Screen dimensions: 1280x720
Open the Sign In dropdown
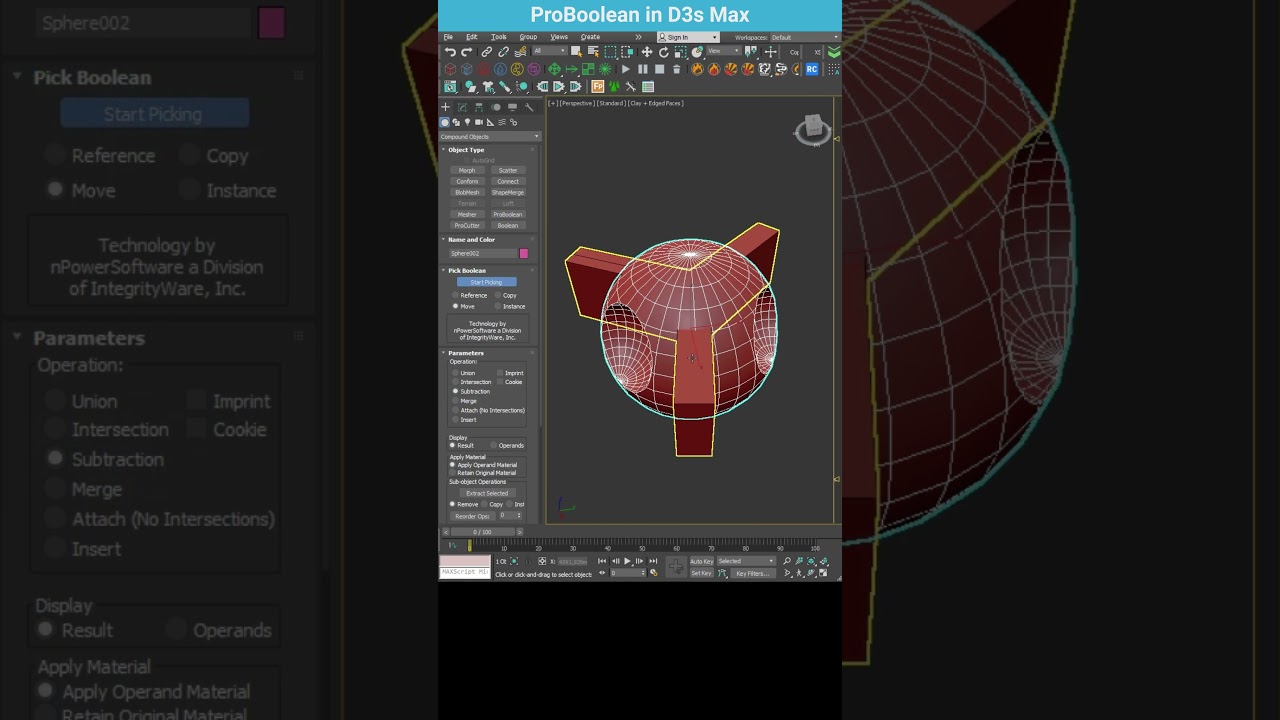click(688, 37)
